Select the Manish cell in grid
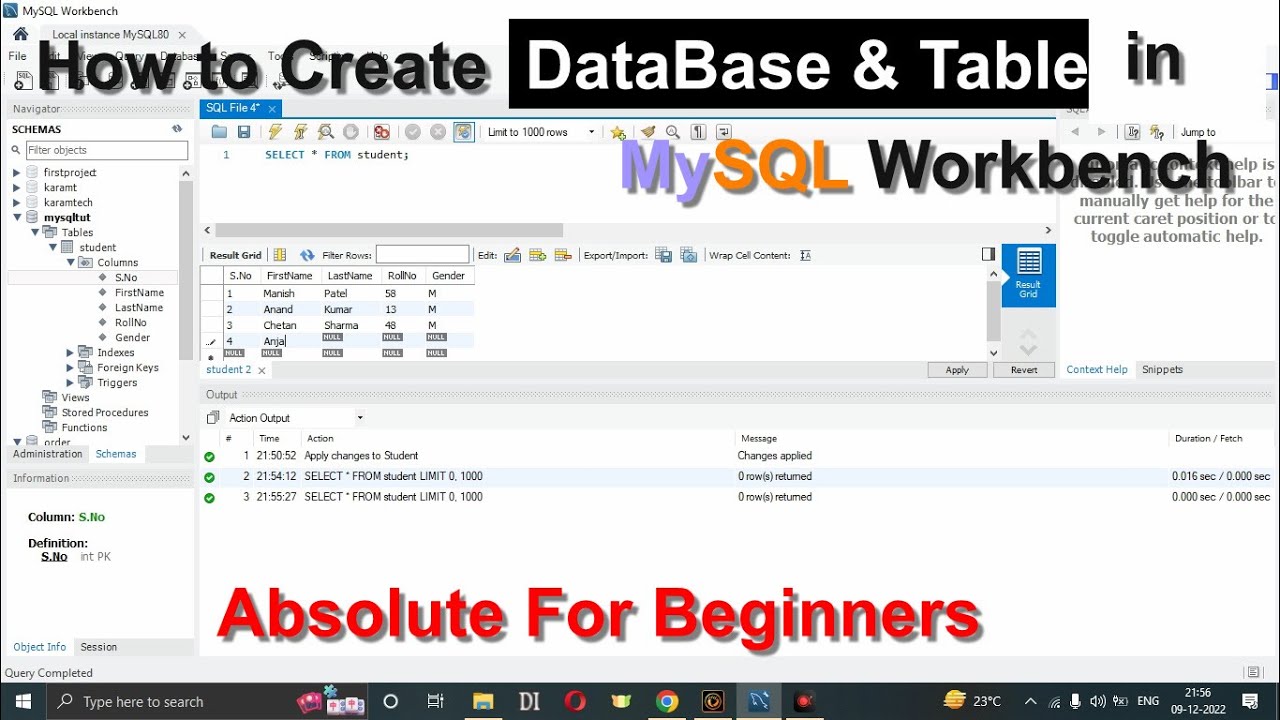The width and height of the screenshot is (1280, 720). 289,294
